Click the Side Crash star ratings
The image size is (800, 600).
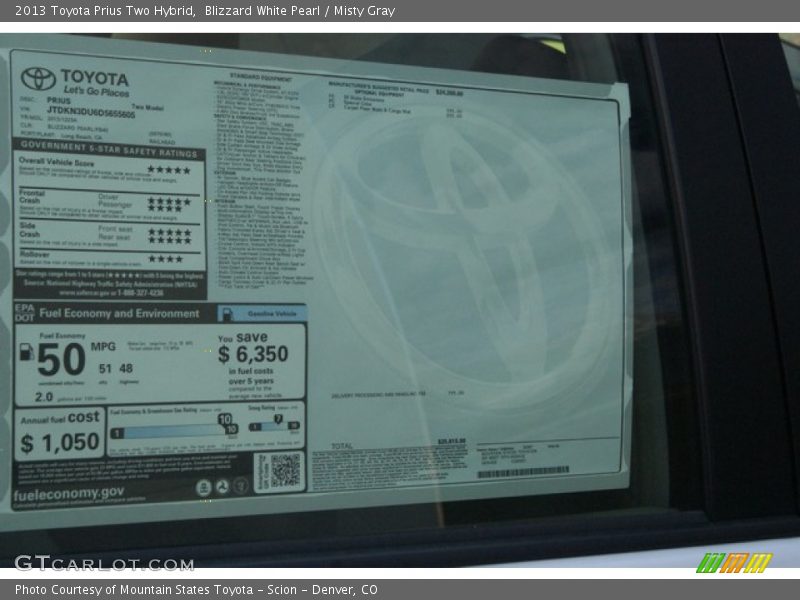(x=168, y=234)
